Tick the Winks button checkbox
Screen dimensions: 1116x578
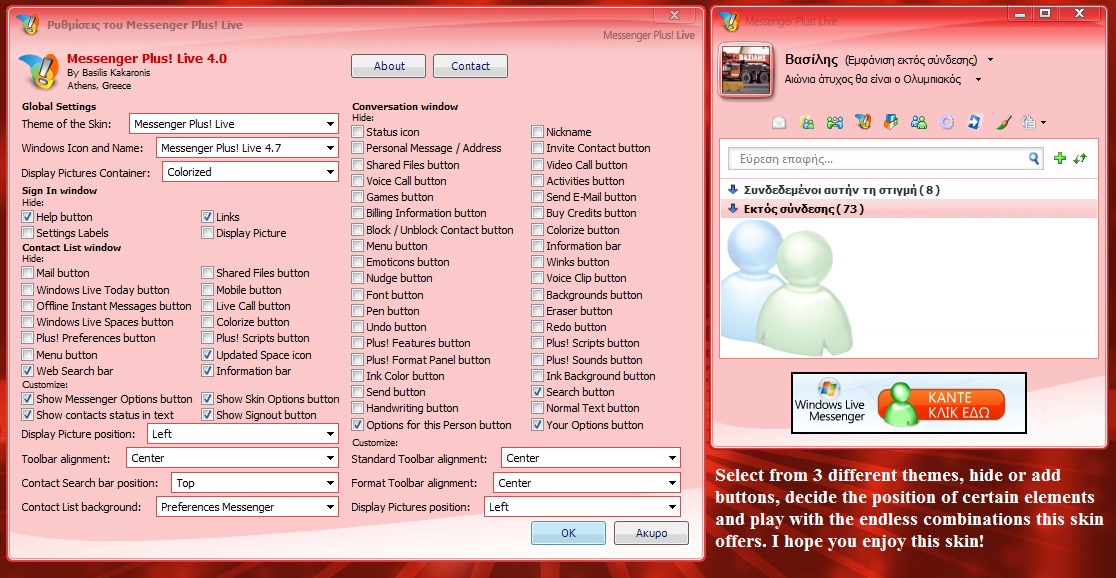pos(537,262)
